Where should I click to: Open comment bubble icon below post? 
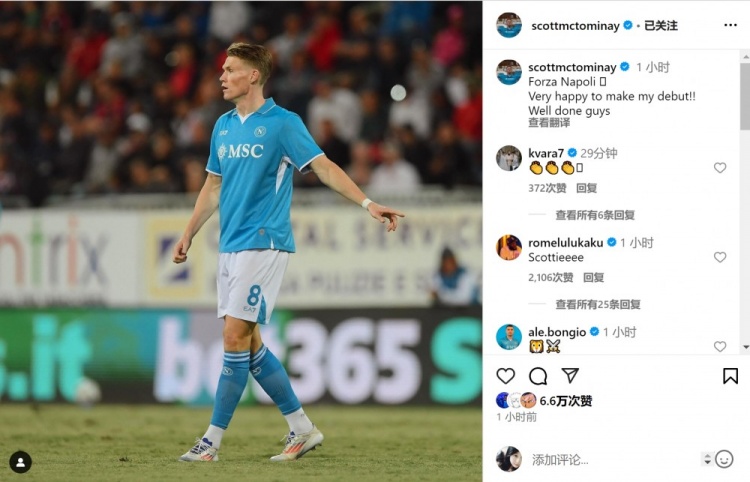538,376
